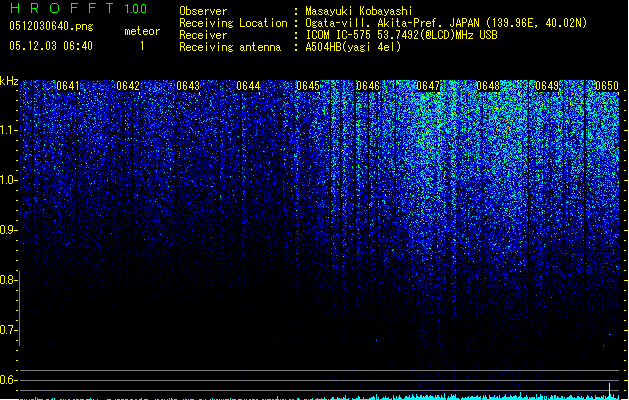Click the kHz axis unit label

click(9, 81)
